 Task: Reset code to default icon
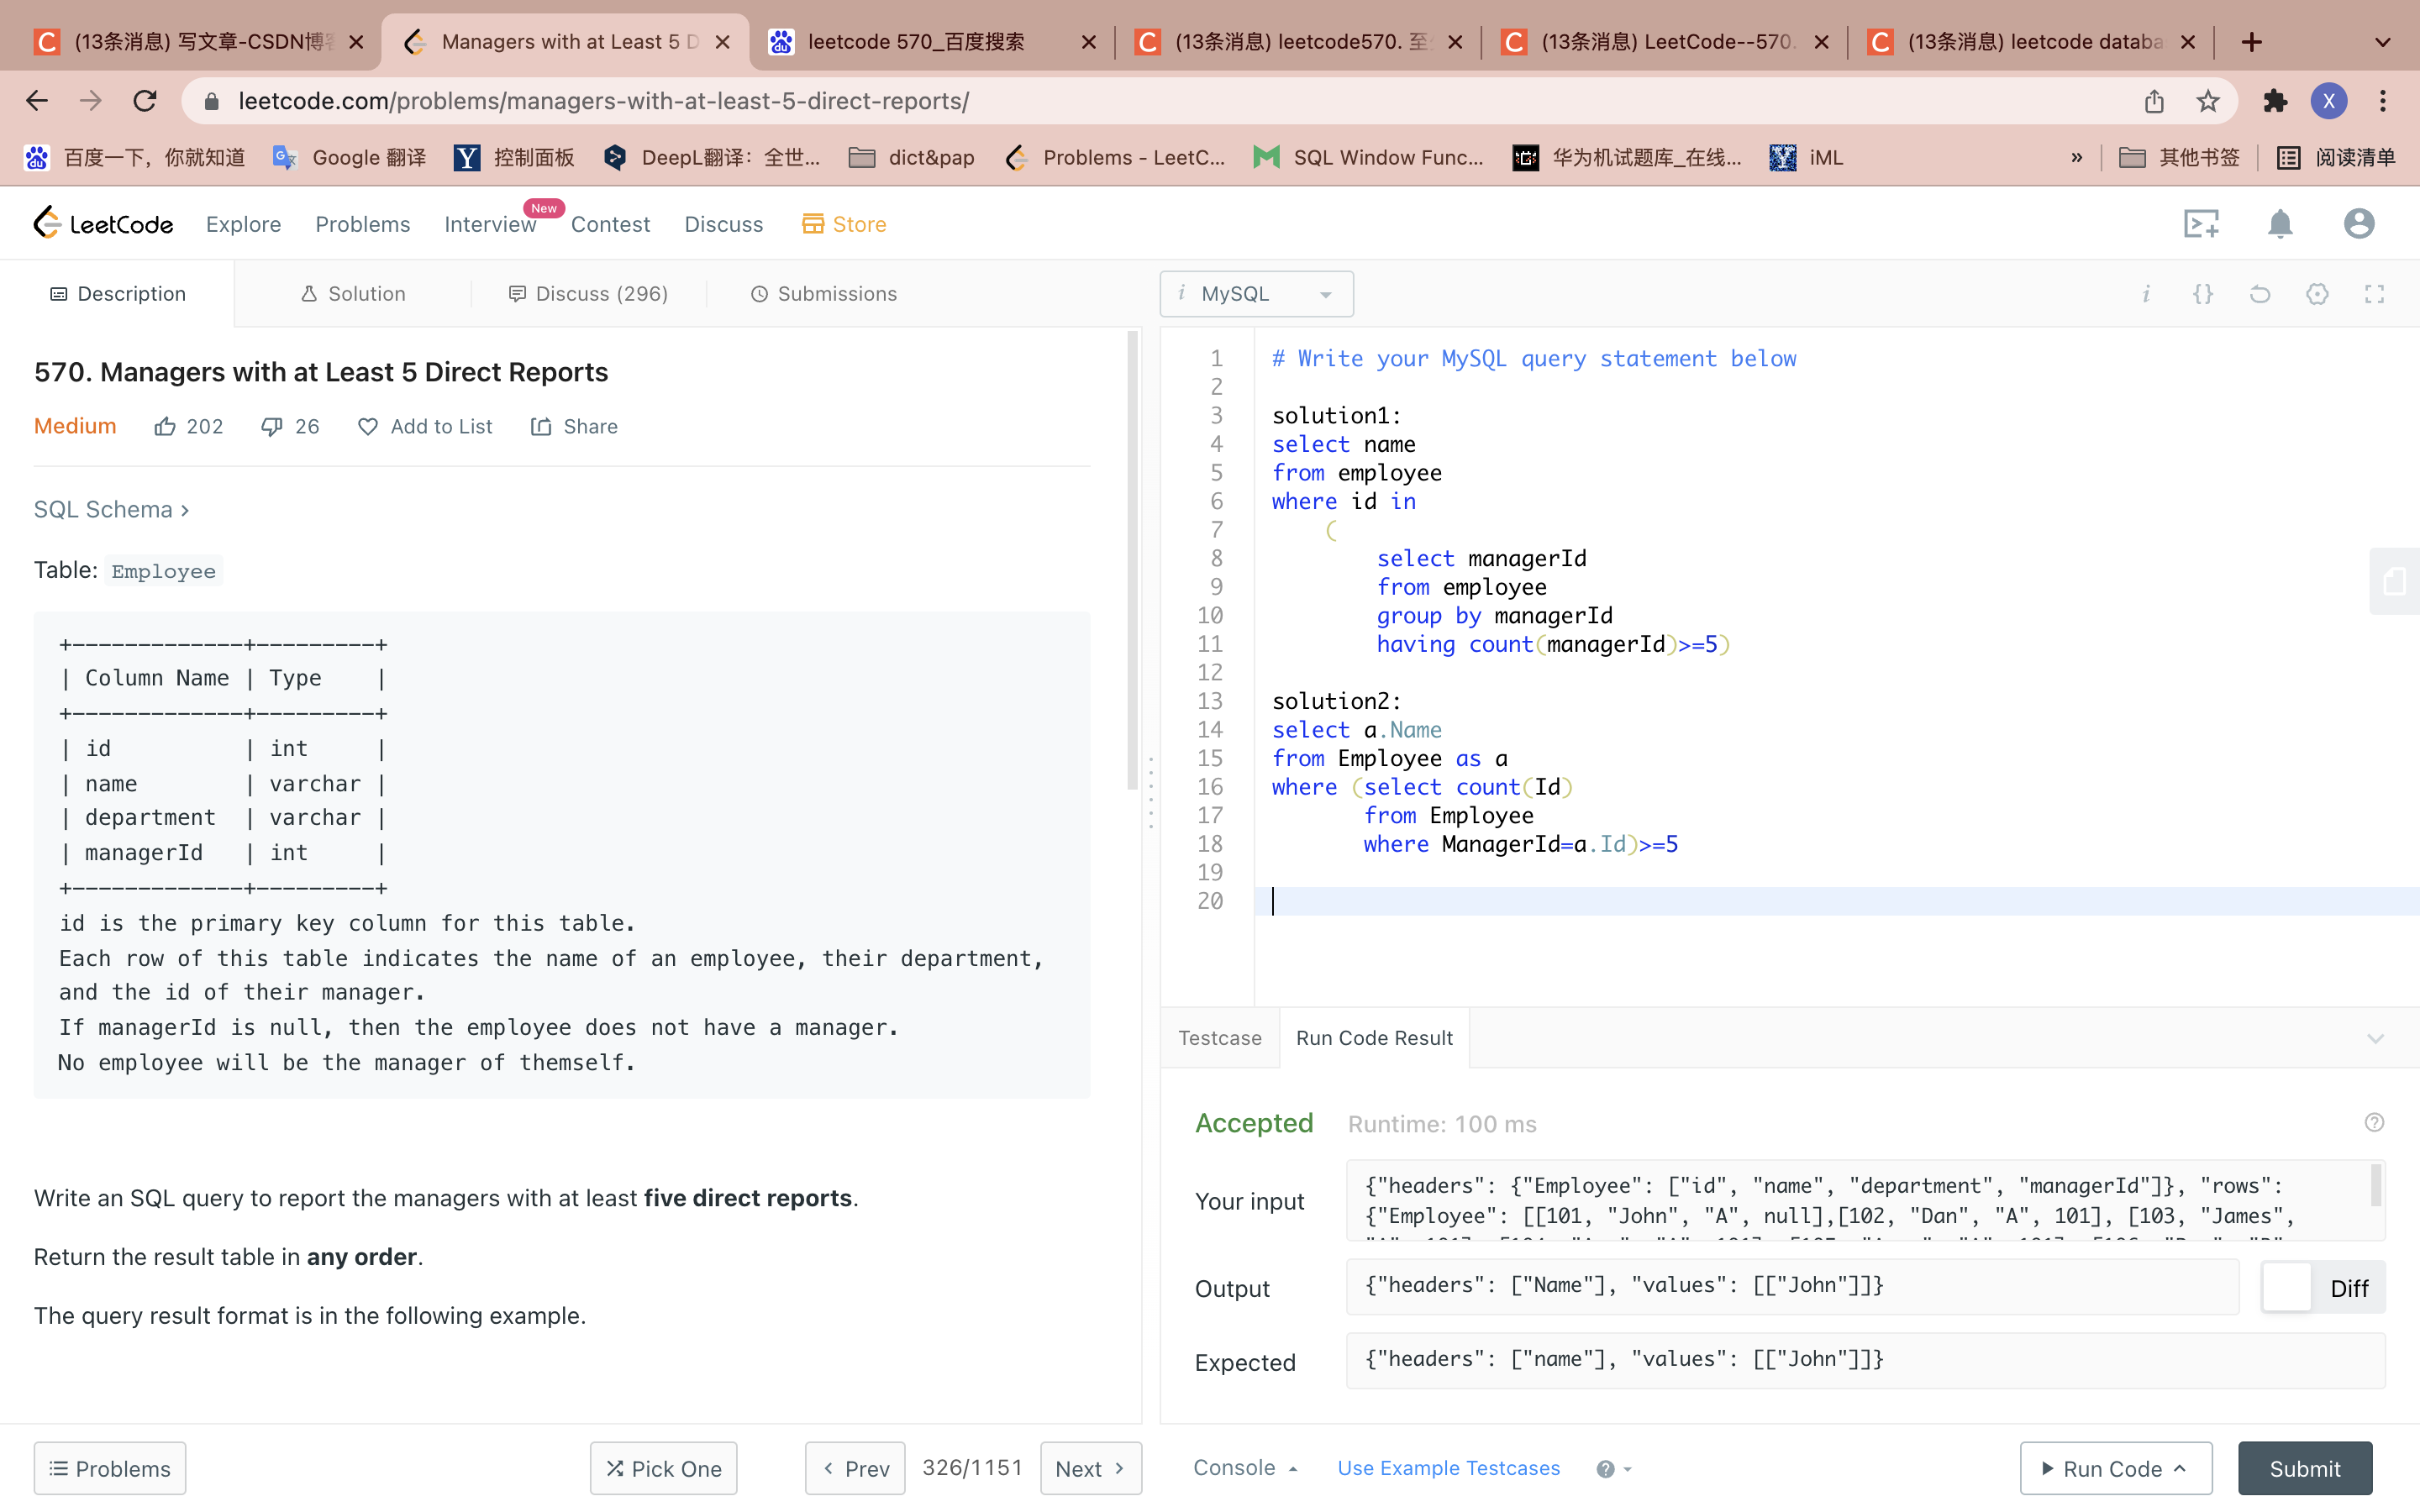2260,294
